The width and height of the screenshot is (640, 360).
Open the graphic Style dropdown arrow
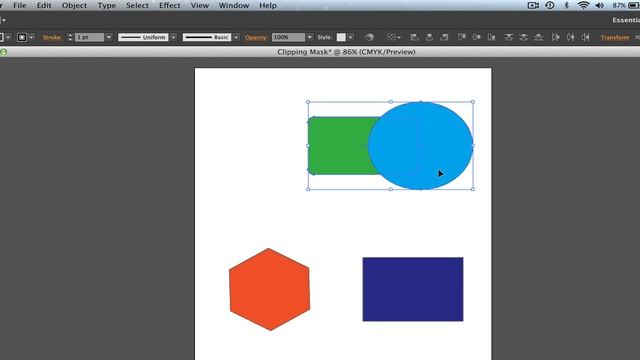point(350,37)
